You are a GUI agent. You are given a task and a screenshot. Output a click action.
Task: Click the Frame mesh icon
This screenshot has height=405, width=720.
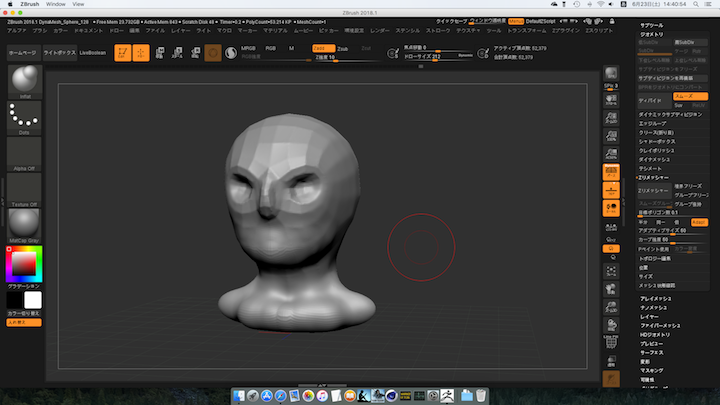611,271
